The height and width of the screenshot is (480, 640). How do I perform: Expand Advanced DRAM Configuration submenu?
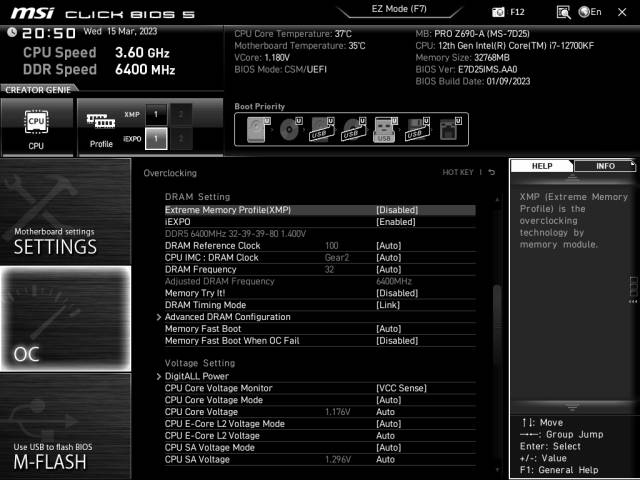pyautogui.click(x=228, y=317)
